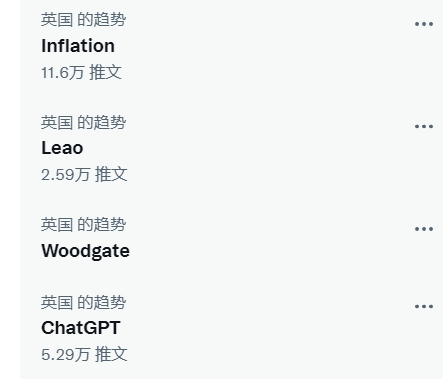Open the Inflation trending topic
Viewport: 443px width, 379px height.
click(x=78, y=46)
